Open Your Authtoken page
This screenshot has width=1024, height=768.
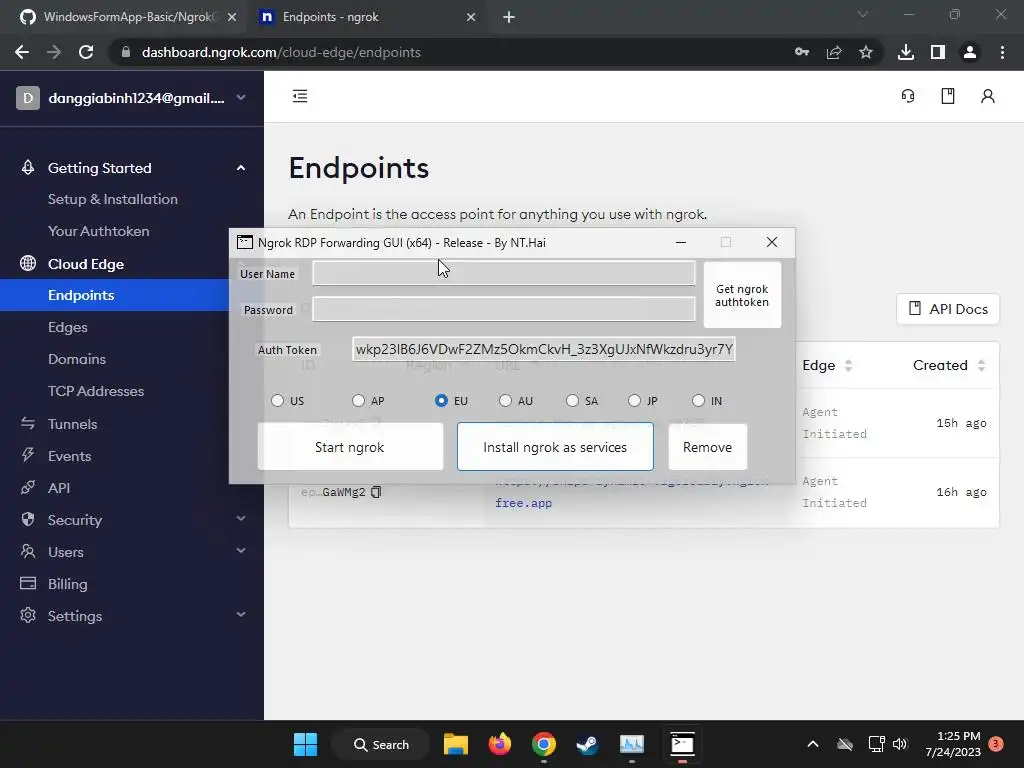99,231
